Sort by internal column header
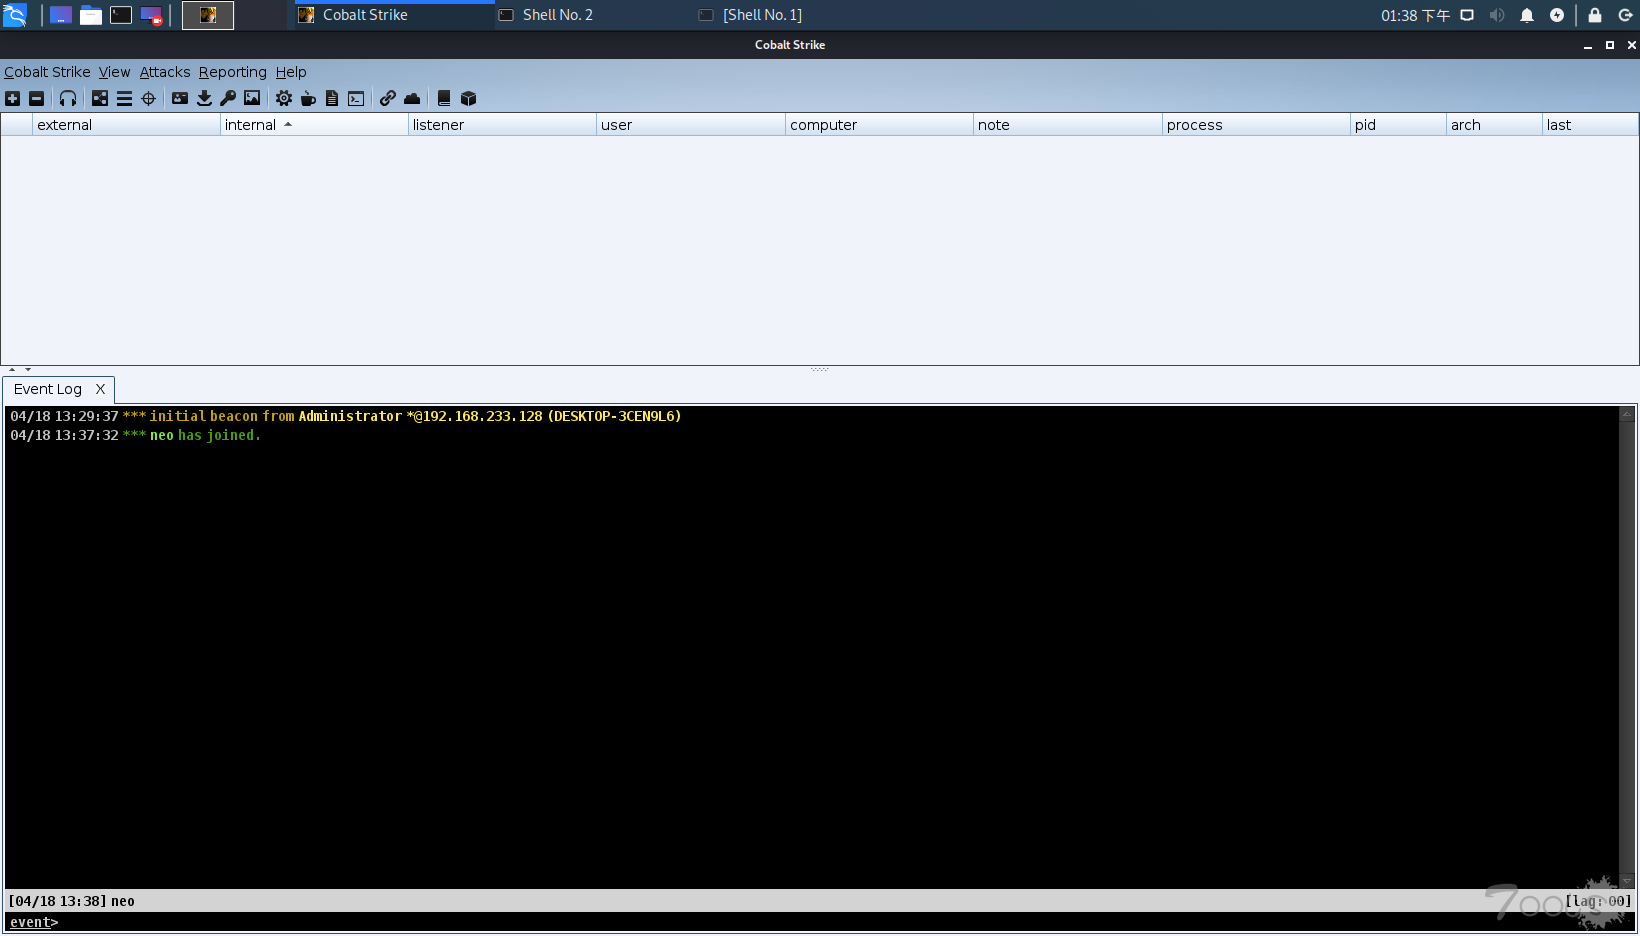Screen dimensions: 1640x936 [314, 125]
